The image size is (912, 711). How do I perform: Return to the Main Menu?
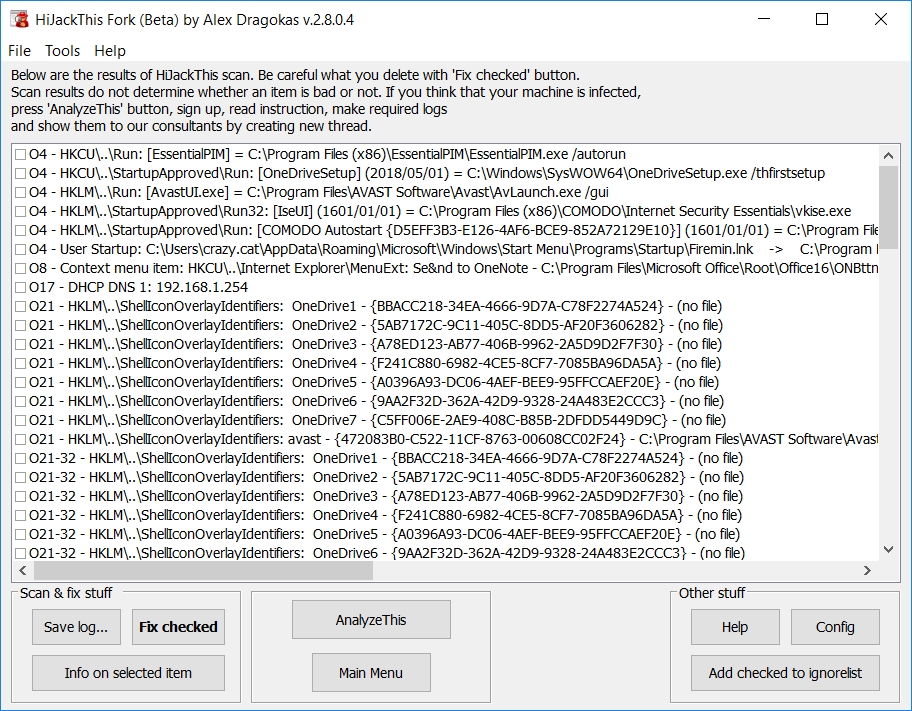point(371,673)
